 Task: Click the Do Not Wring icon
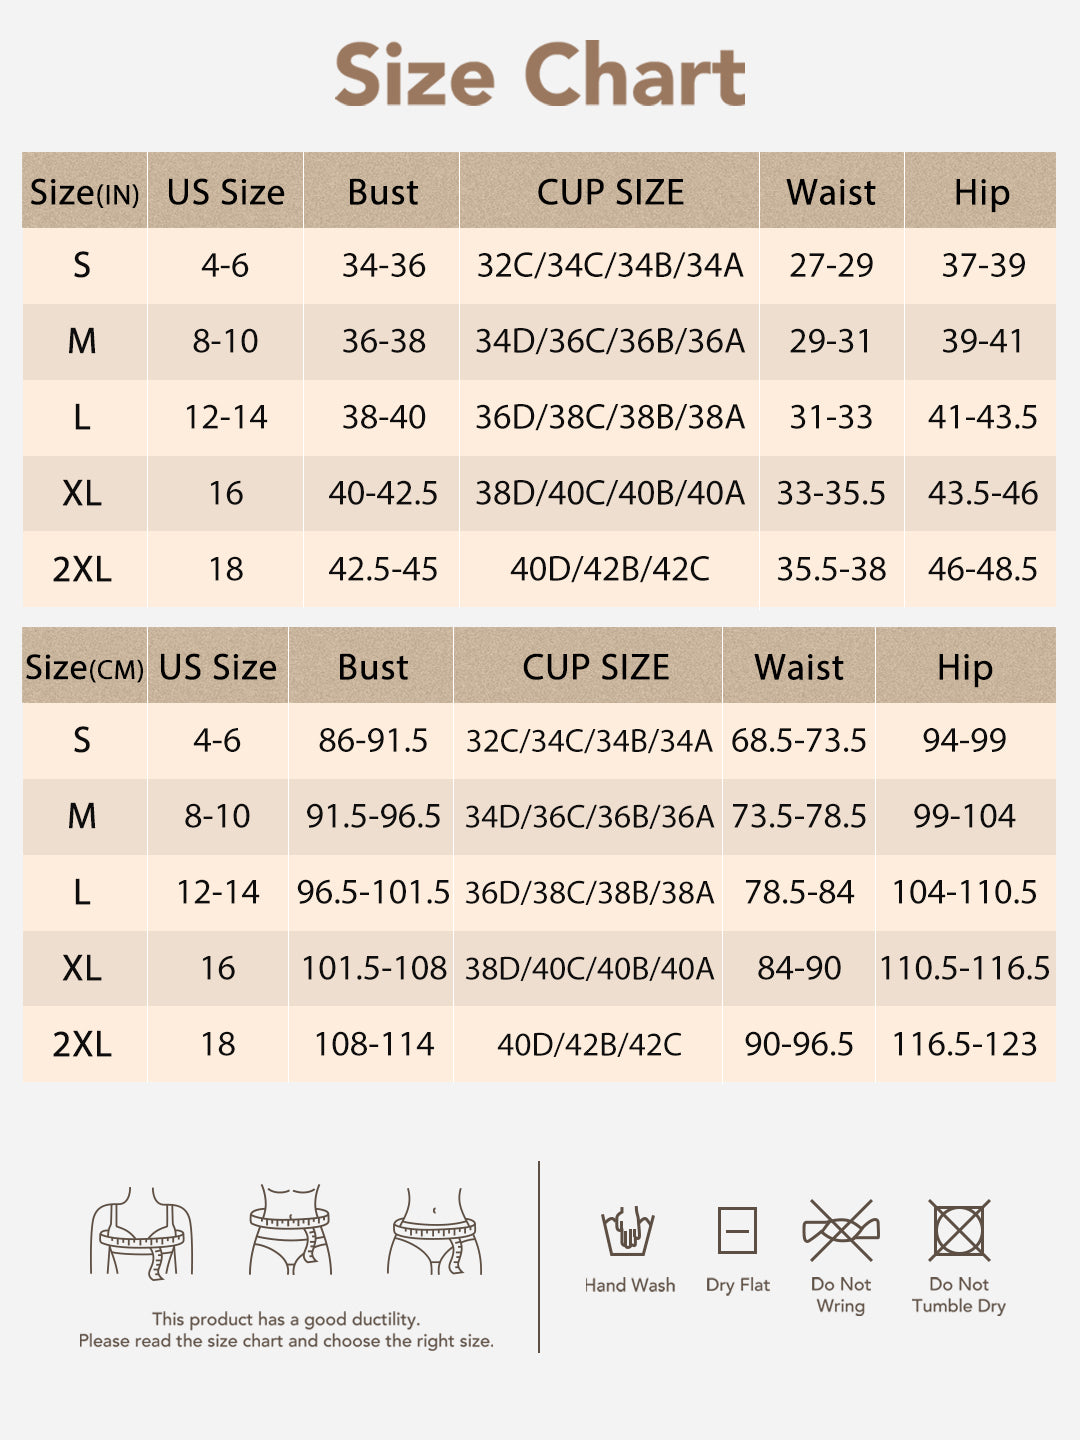click(840, 1230)
